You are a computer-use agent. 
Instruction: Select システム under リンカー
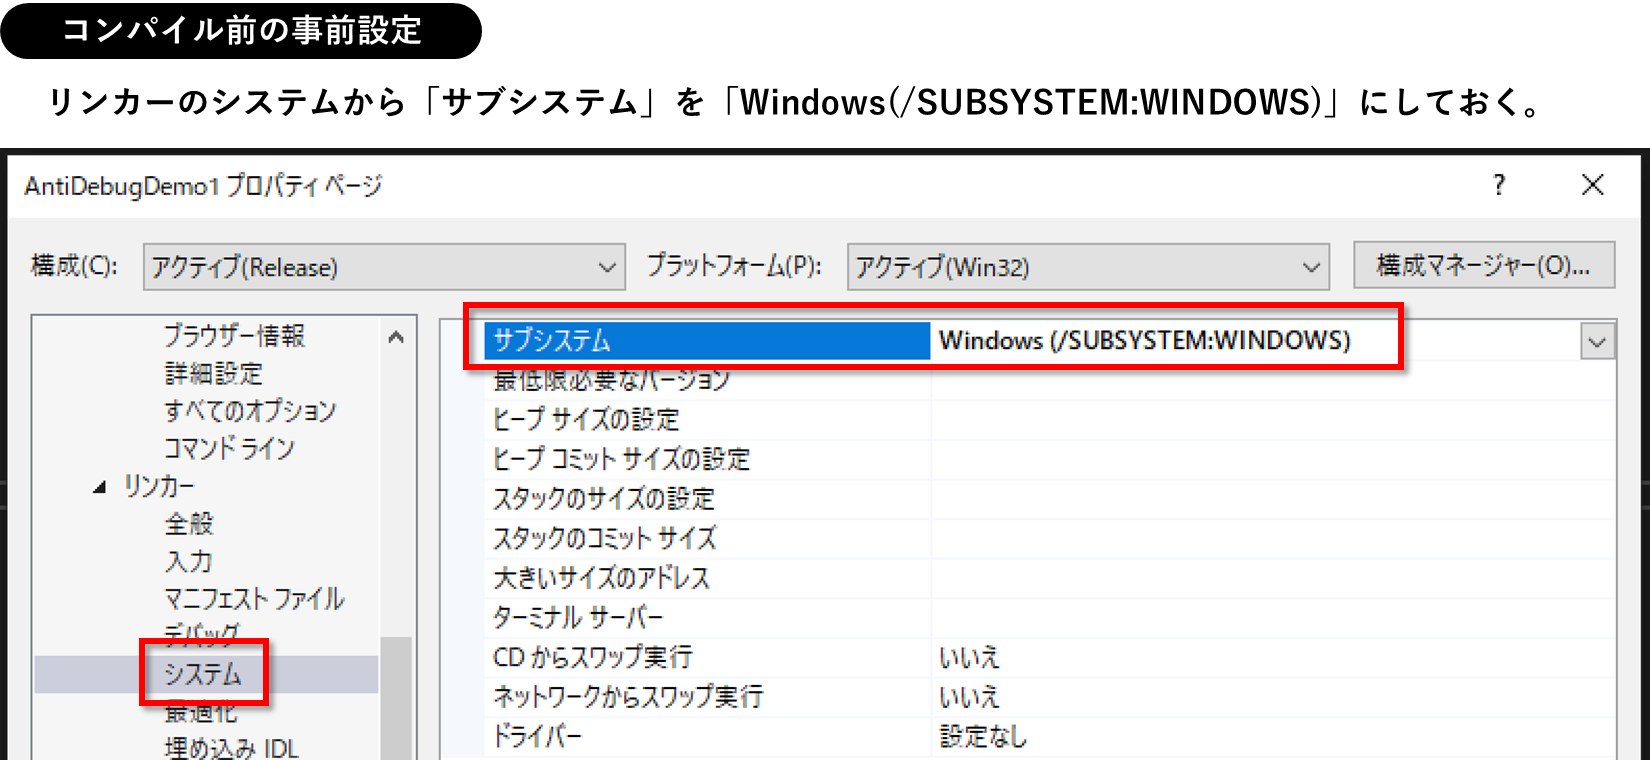pos(203,674)
